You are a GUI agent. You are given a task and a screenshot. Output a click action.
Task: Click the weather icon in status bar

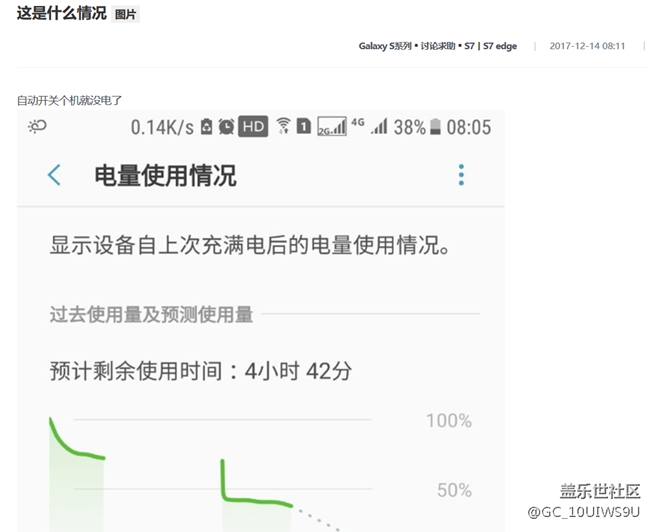37,127
